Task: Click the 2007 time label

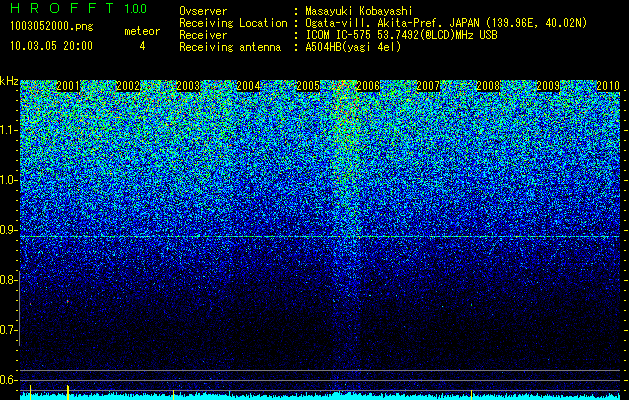Action: [428, 86]
